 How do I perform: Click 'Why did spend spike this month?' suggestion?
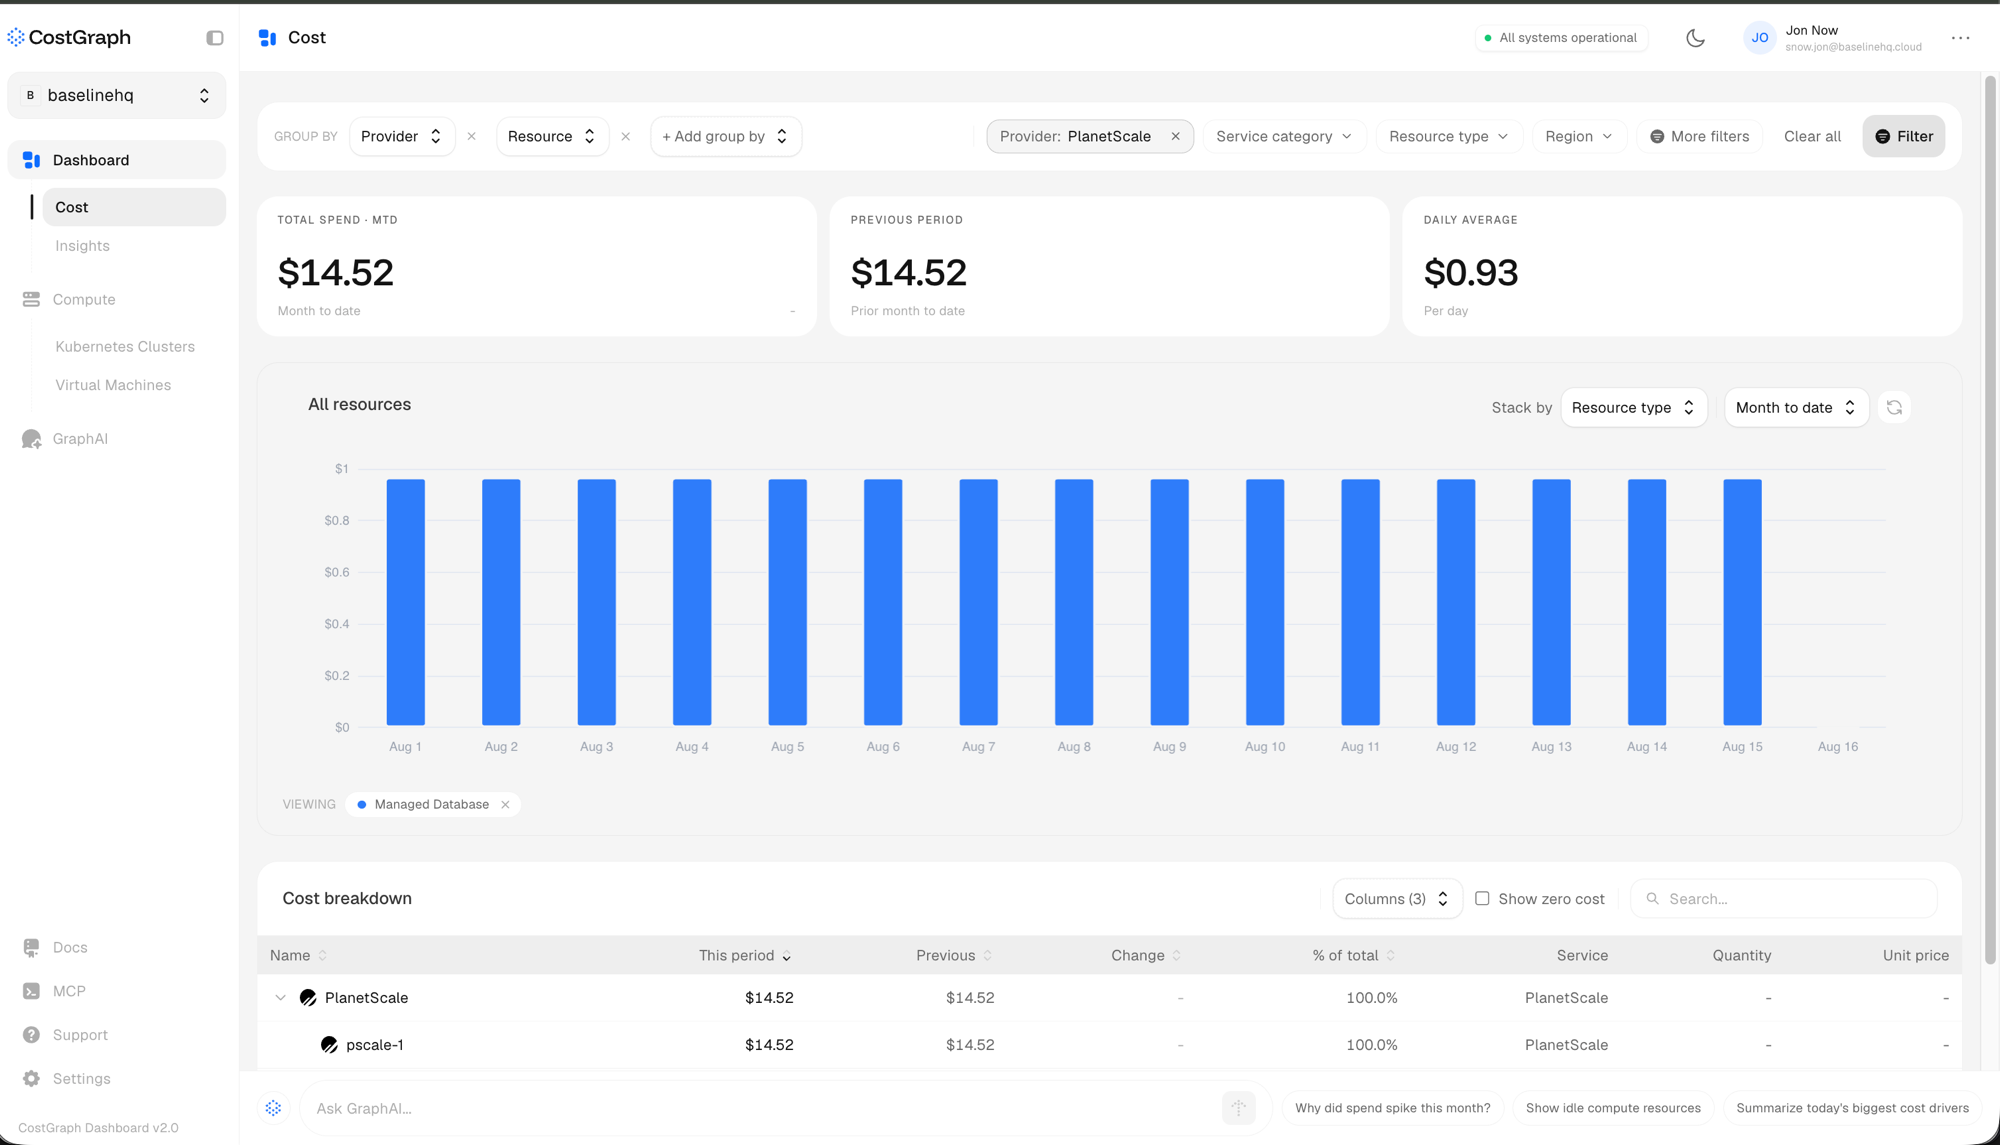click(1392, 1109)
